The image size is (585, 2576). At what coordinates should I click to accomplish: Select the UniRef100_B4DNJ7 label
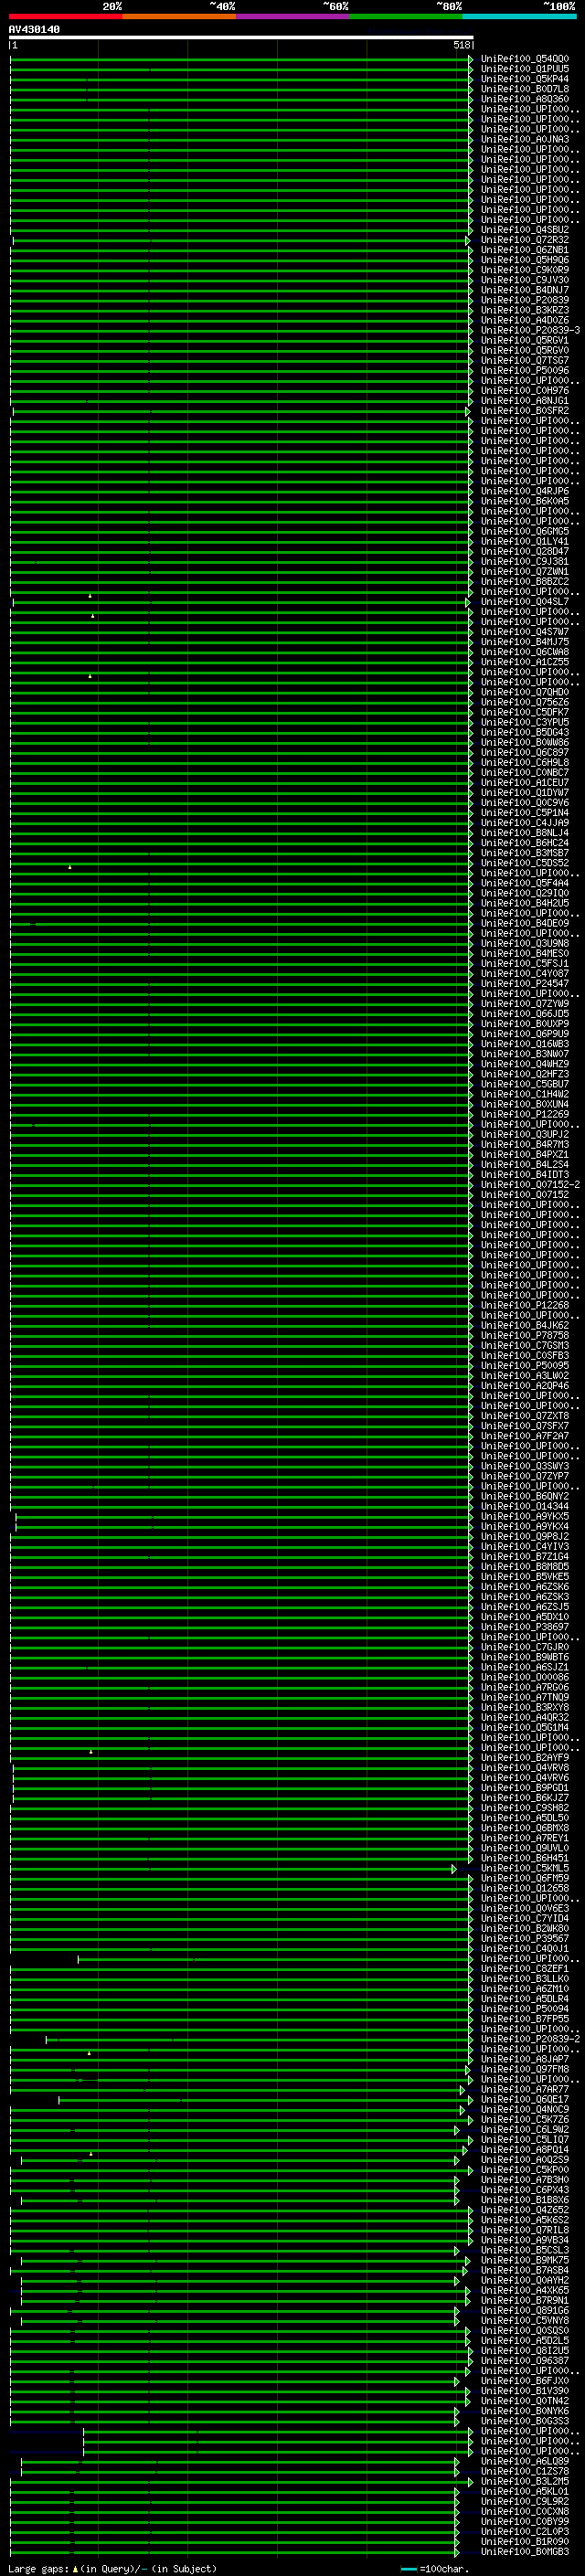[525, 290]
